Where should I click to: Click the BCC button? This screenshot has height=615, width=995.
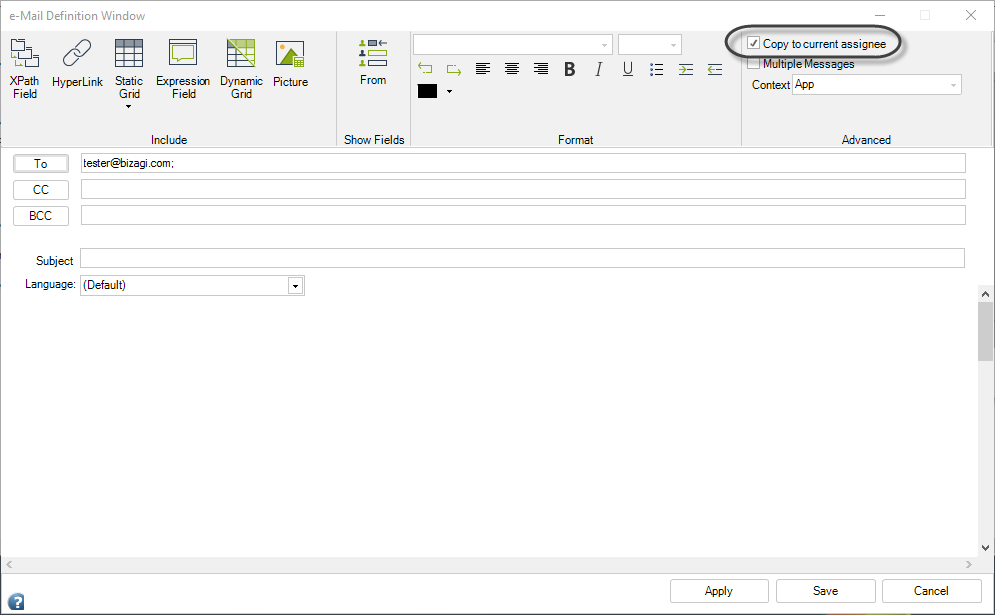(x=41, y=216)
